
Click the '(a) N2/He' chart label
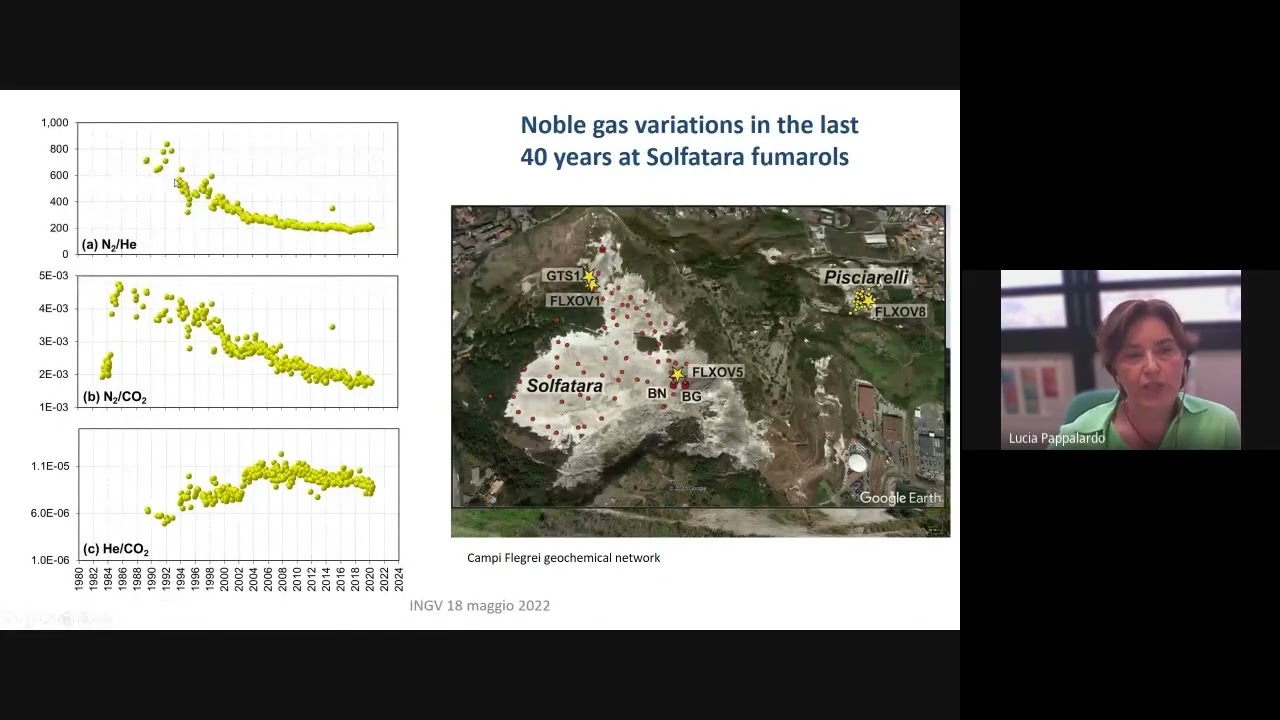[111, 244]
